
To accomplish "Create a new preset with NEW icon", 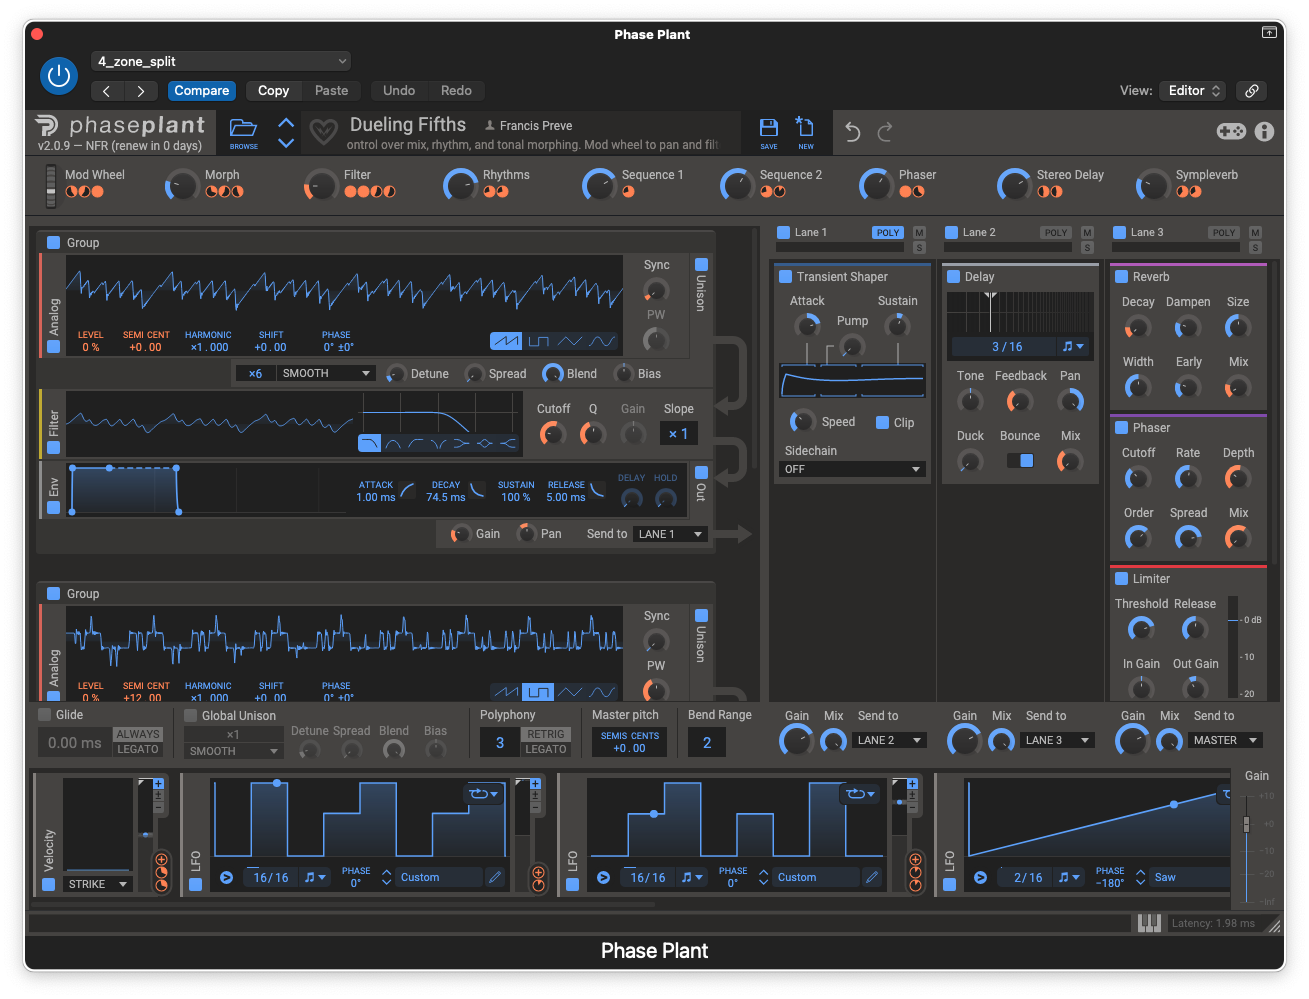I will (x=805, y=130).
